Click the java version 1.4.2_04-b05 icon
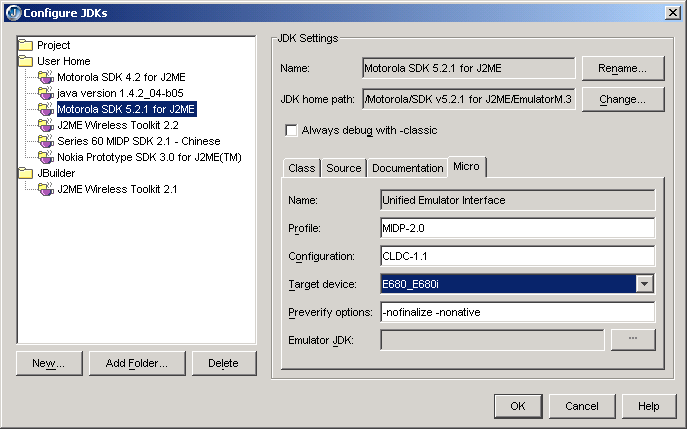Image resolution: width=687 pixels, height=429 pixels. click(x=46, y=93)
